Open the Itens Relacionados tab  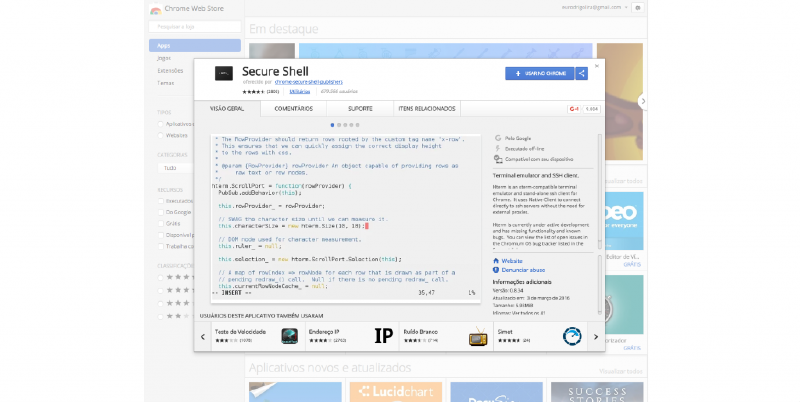point(426,107)
